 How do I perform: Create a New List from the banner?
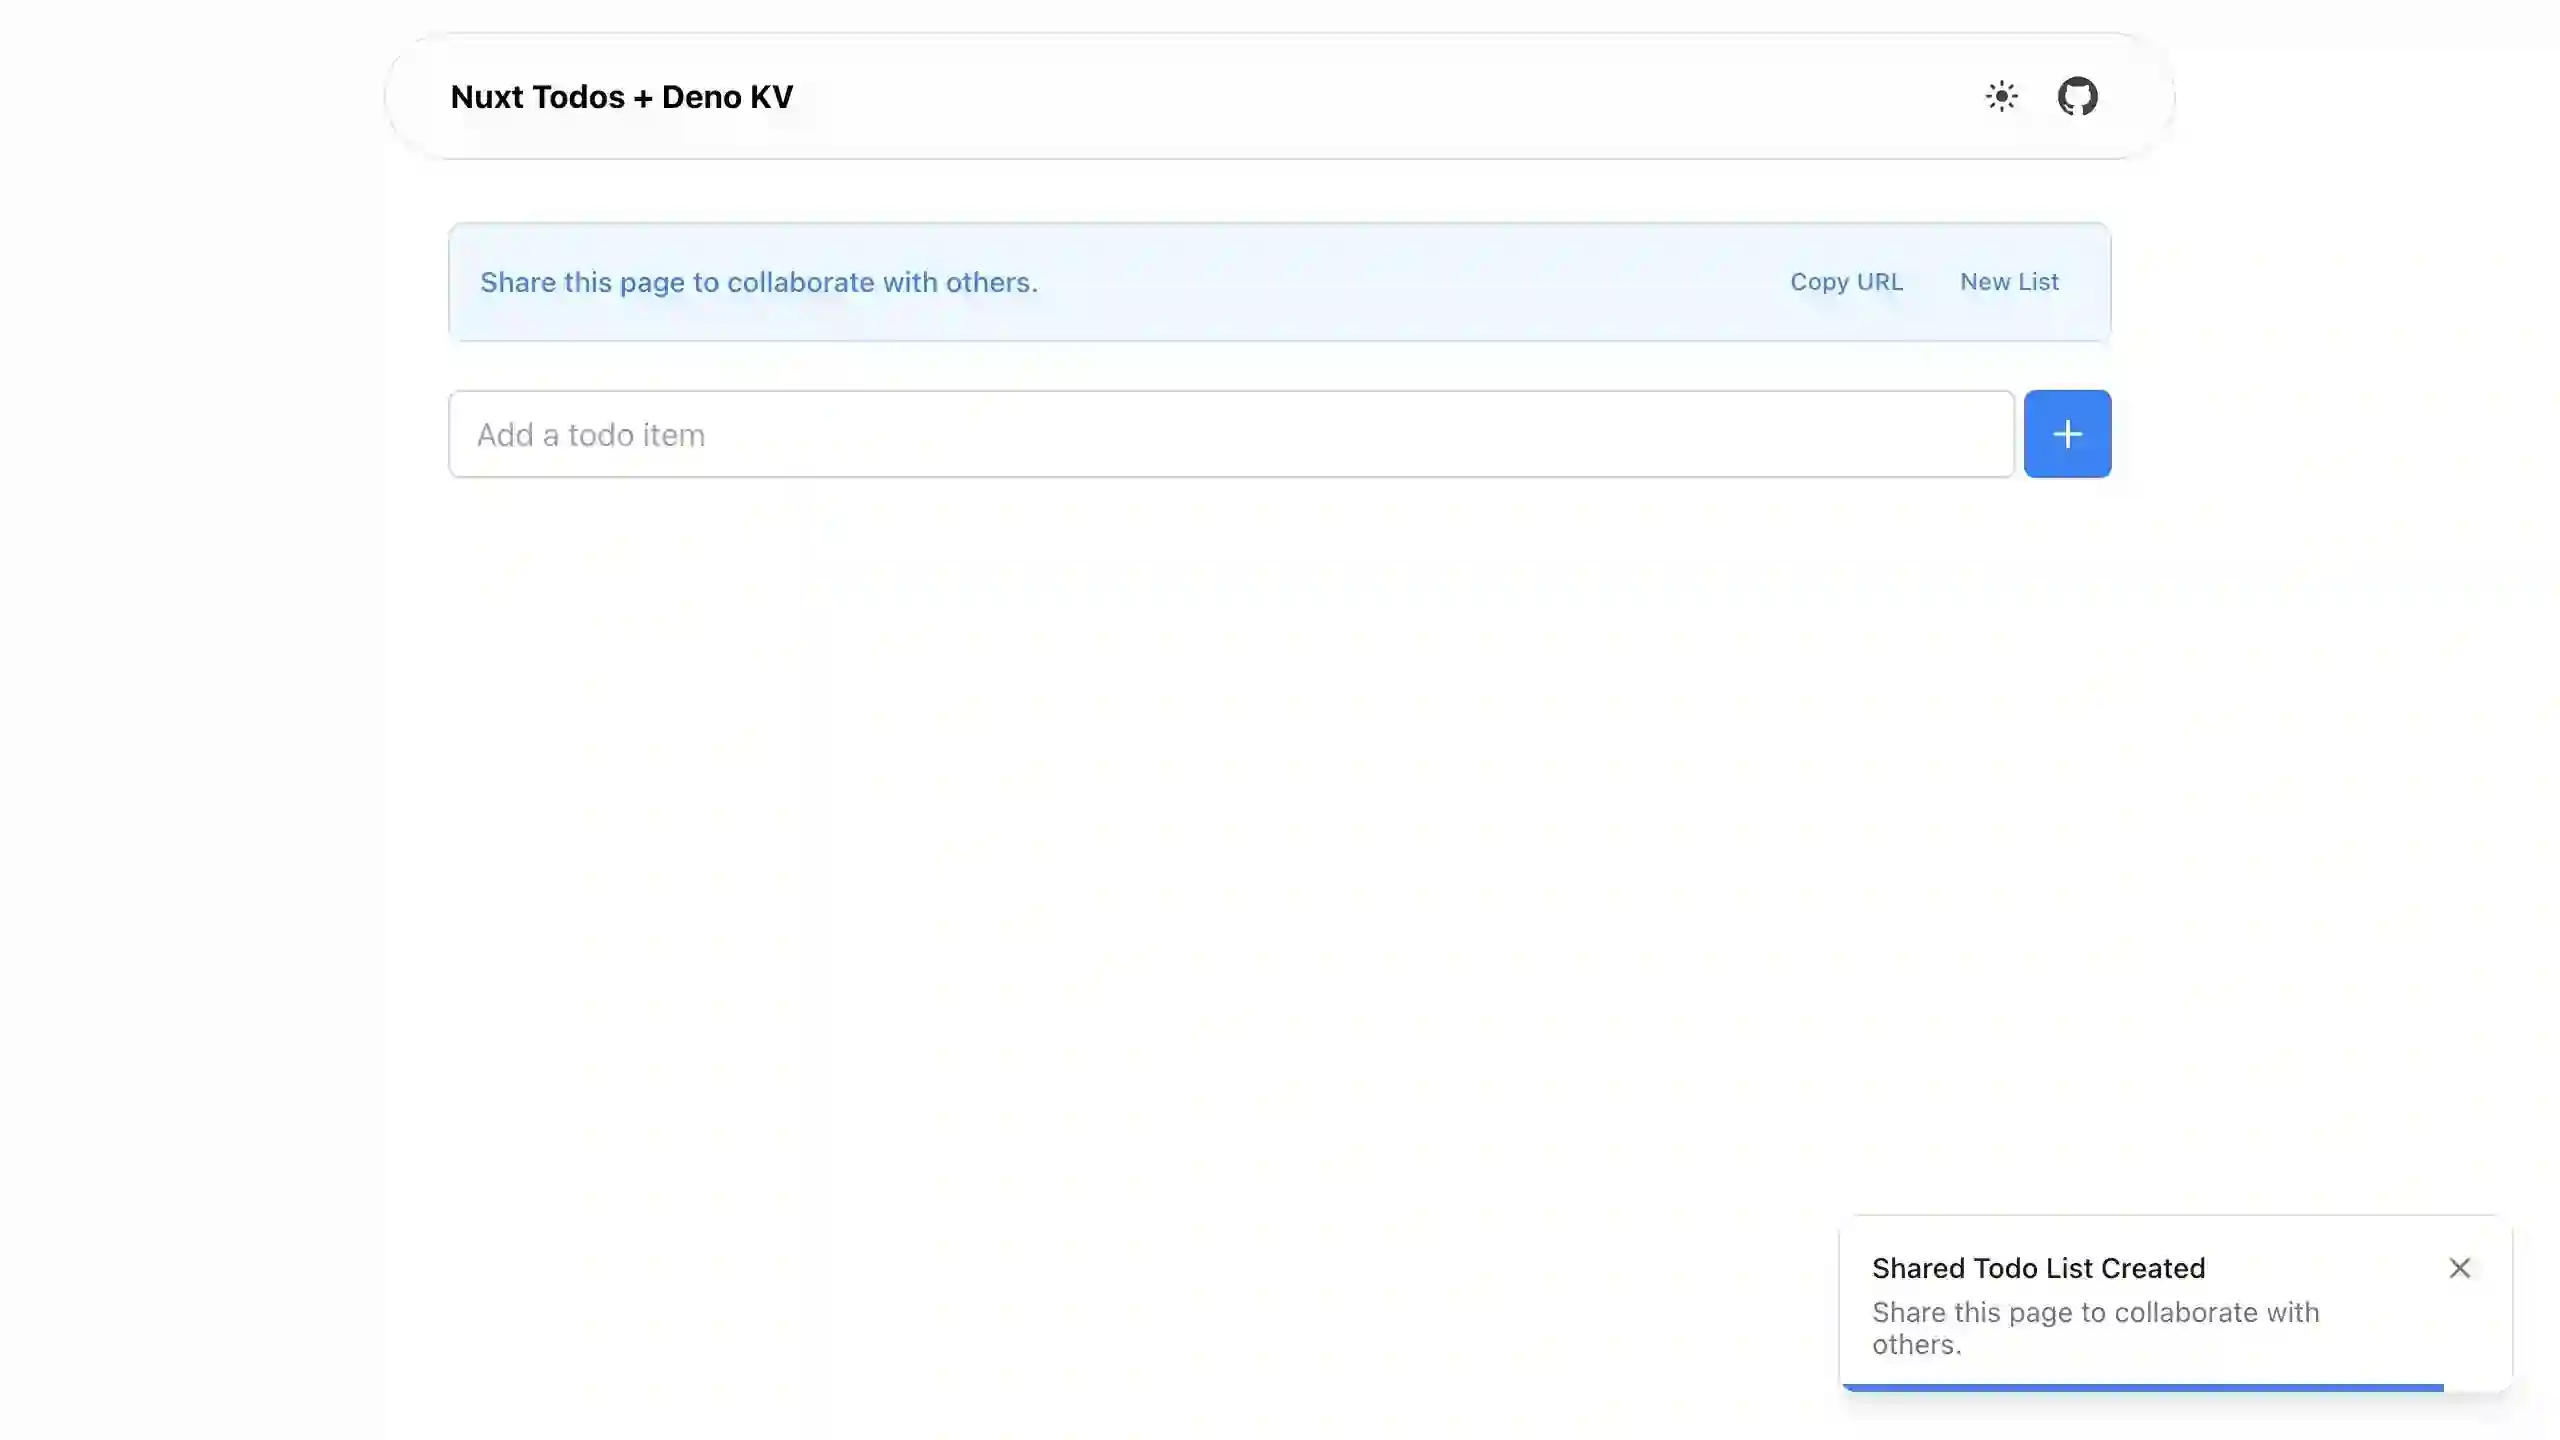pyautogui.click(x=2008, y=282)
